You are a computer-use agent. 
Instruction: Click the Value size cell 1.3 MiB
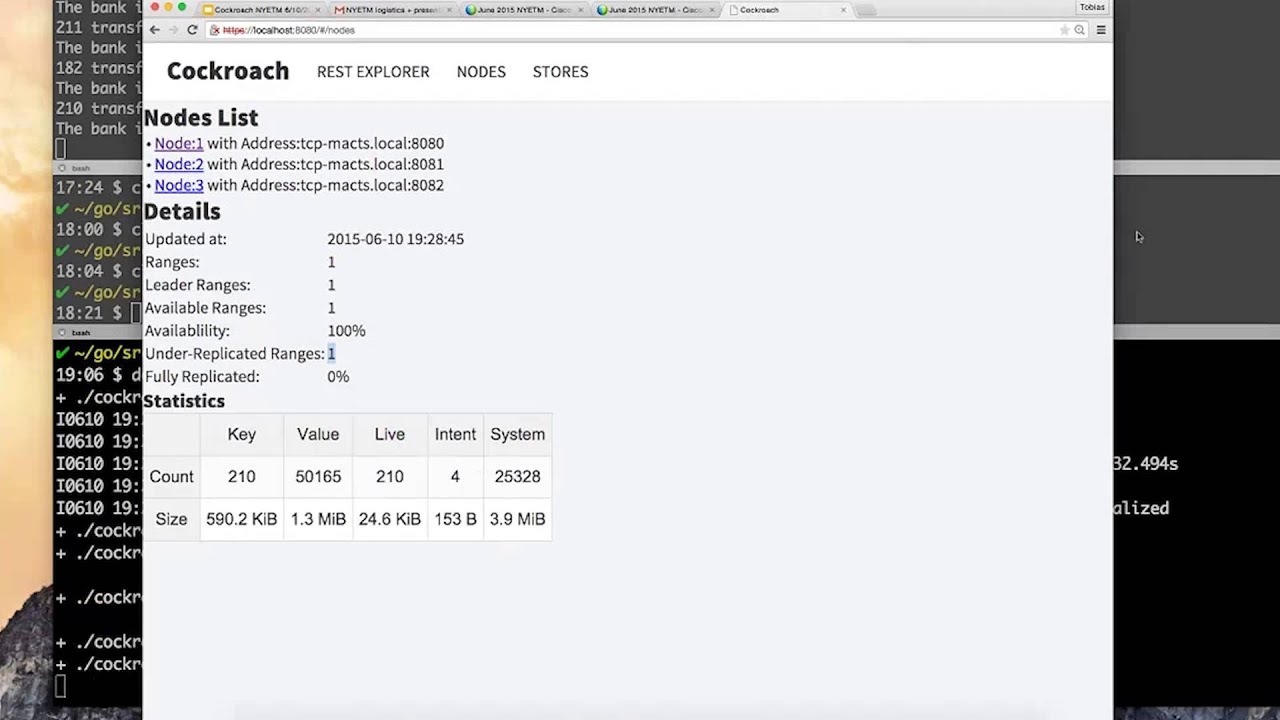[318, 519]
